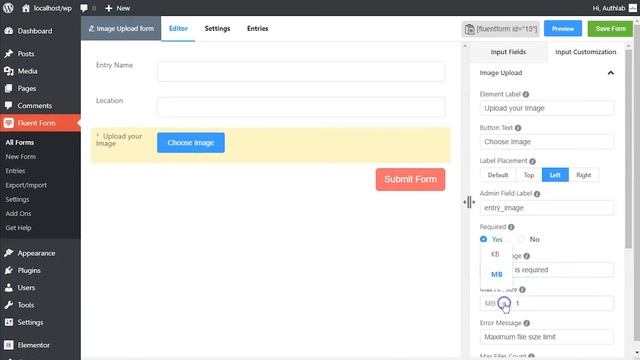Choose MB from the size unit dropdown
Screen dimensions: 640x360
[496, 274]
